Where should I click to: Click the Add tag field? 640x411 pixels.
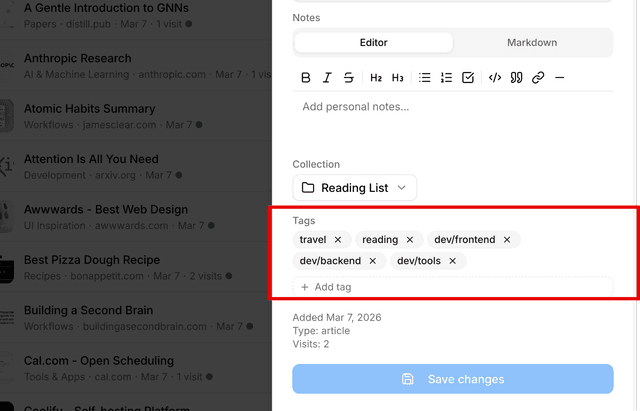pyautogui.click(x=453, y=287)
